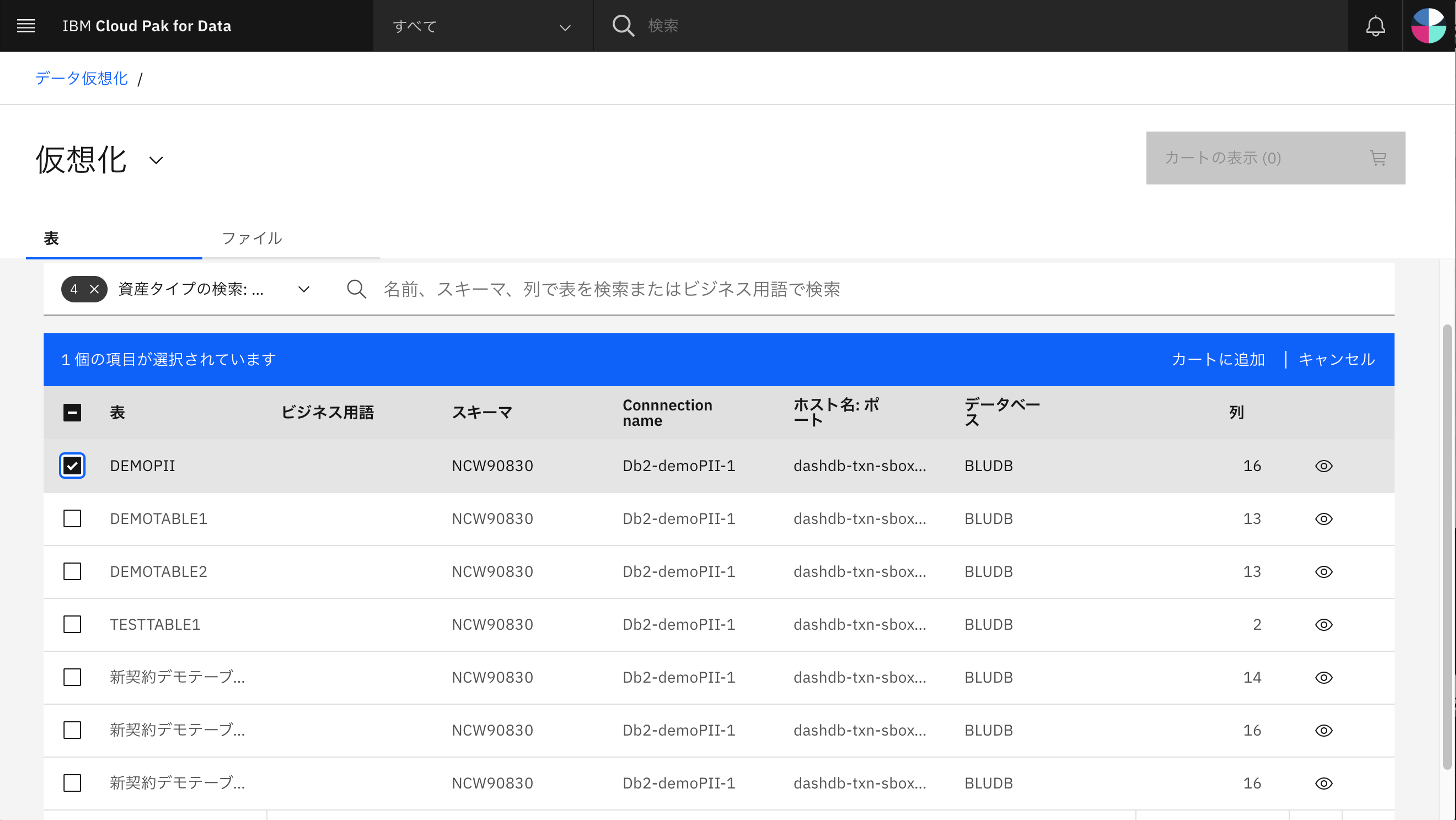Follow the データ仮想化 breadcrumb link
The width and height of the screenshot is (1456, 820).
click(x=80, y=77)
